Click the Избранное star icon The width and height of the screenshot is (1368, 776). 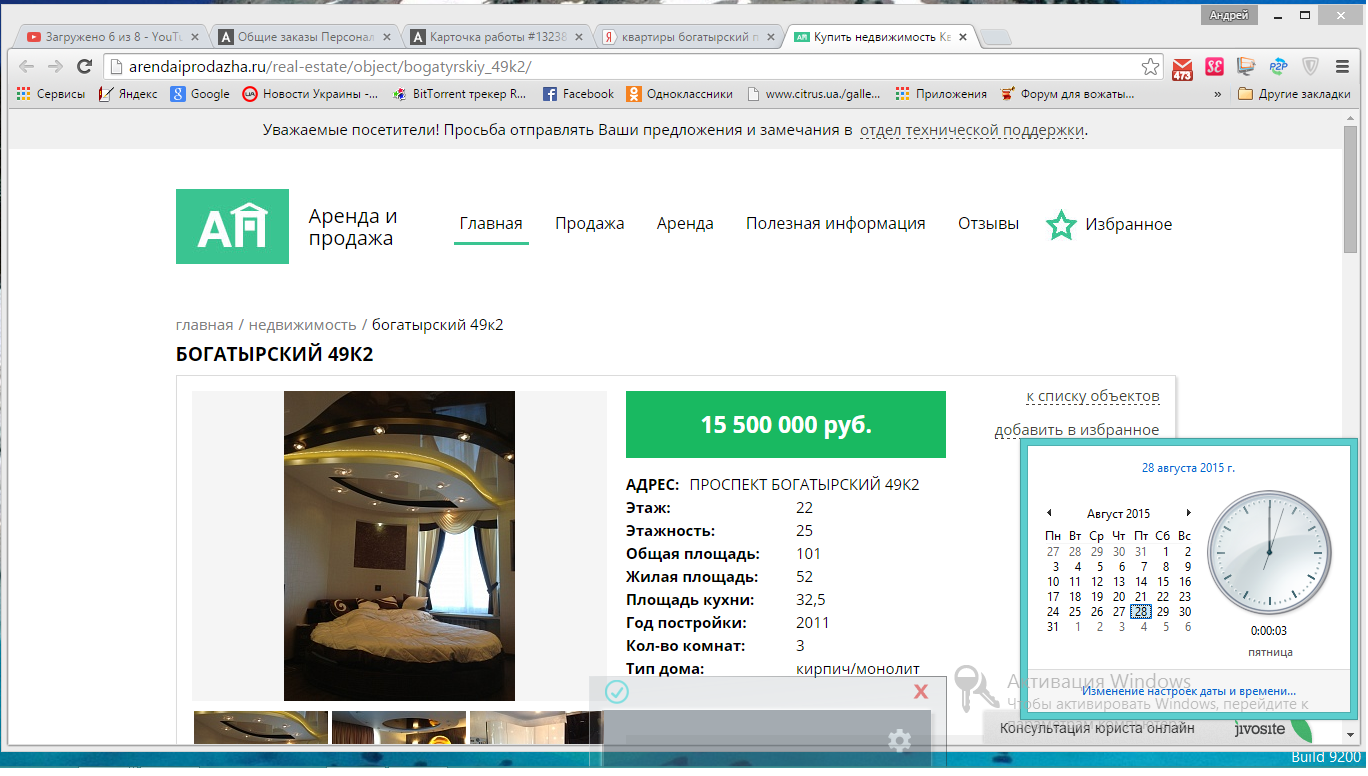tap(1061, 225)
